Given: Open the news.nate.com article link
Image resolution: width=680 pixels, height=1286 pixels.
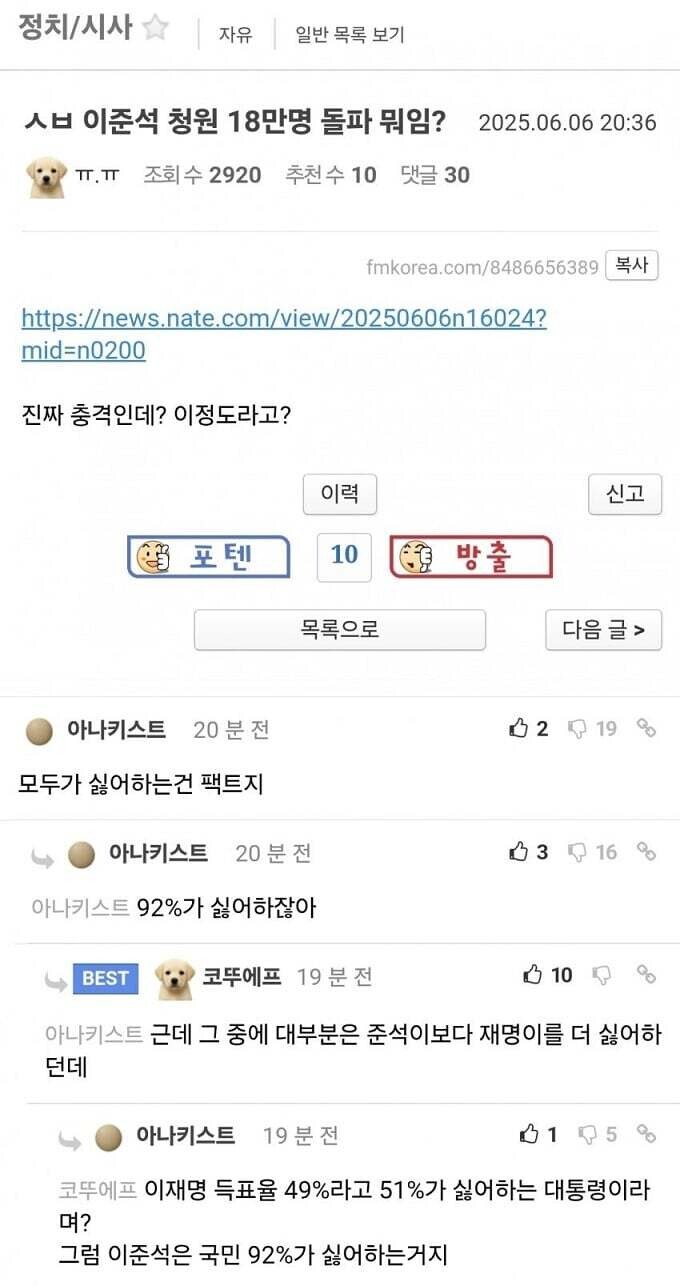Looking at the screenshot, I should 284,335.
